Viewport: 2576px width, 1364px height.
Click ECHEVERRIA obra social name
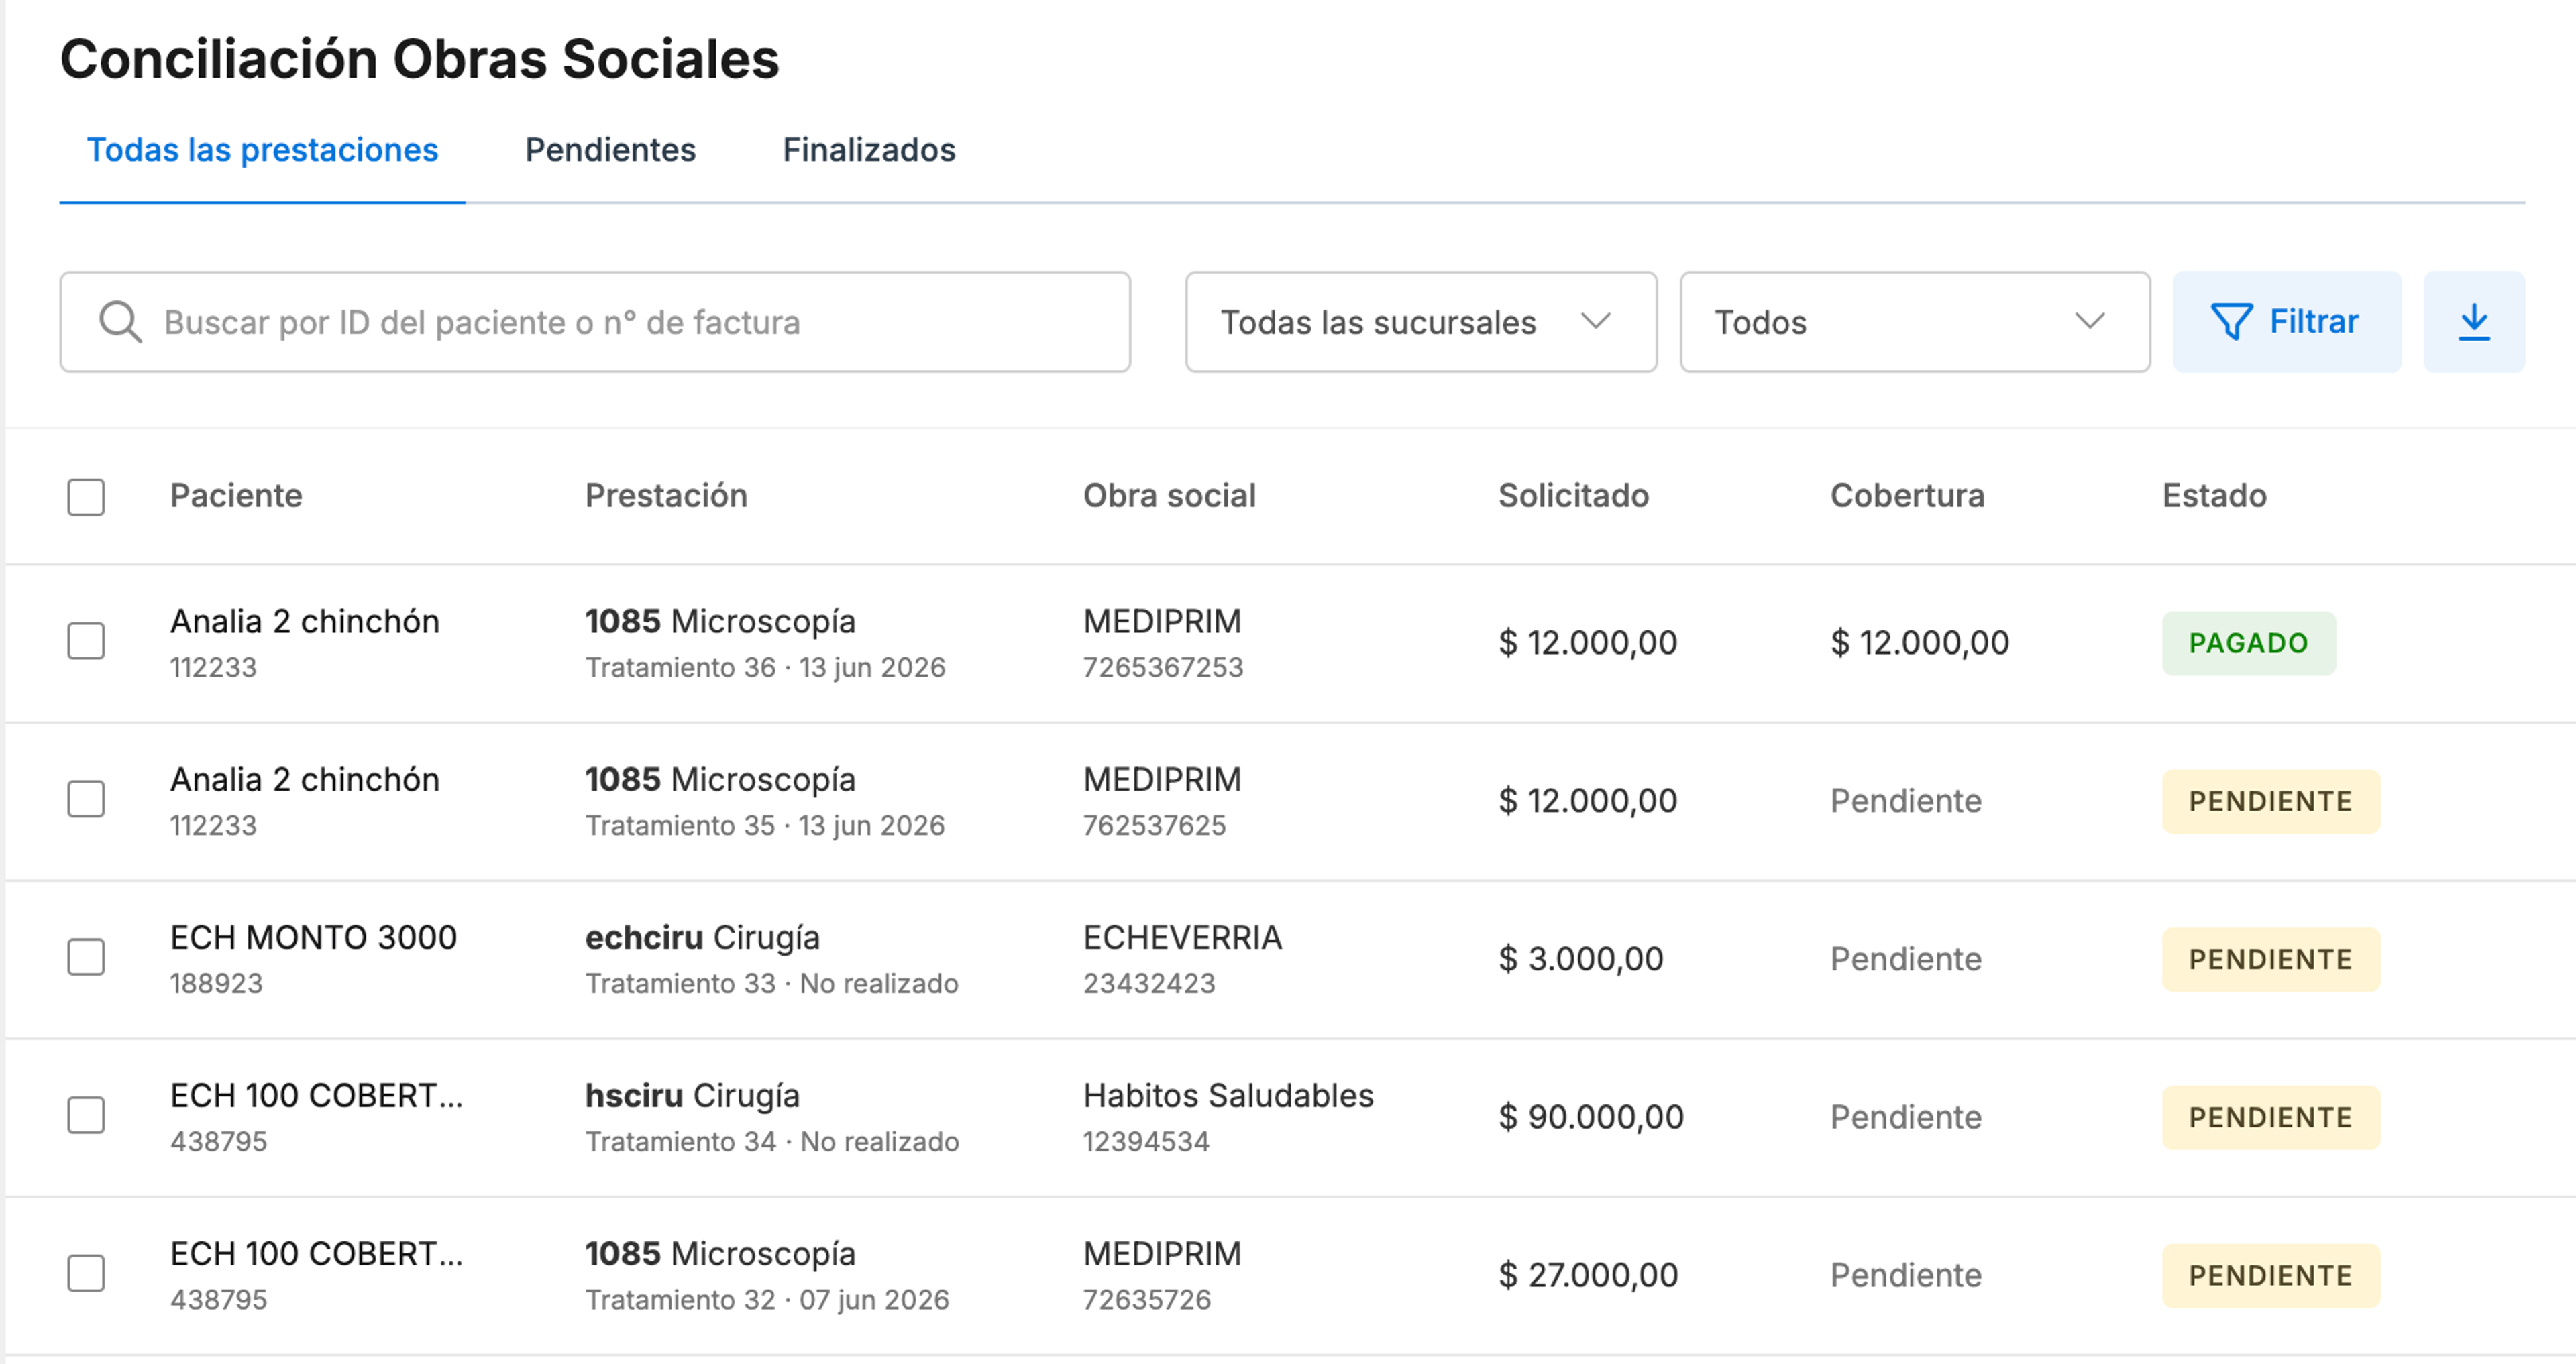1182,938
